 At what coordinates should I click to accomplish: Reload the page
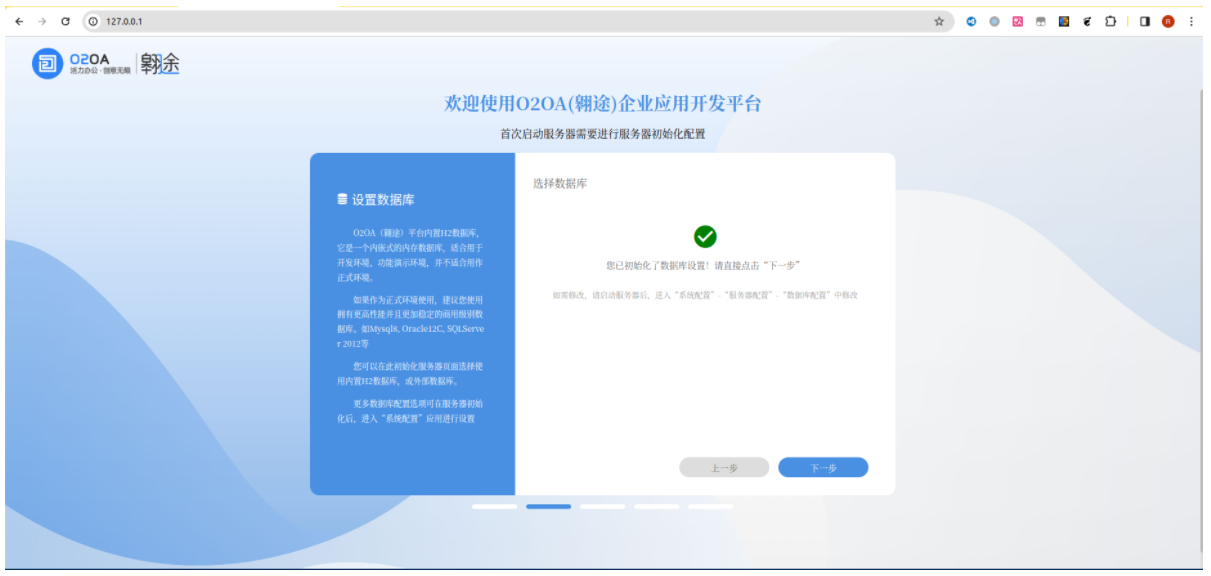pos(65,21)
